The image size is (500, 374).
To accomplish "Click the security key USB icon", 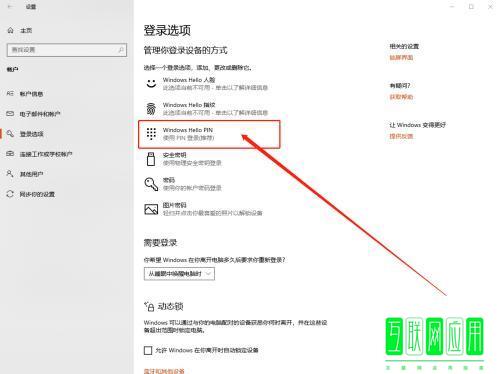I will [x=151, y=159].
